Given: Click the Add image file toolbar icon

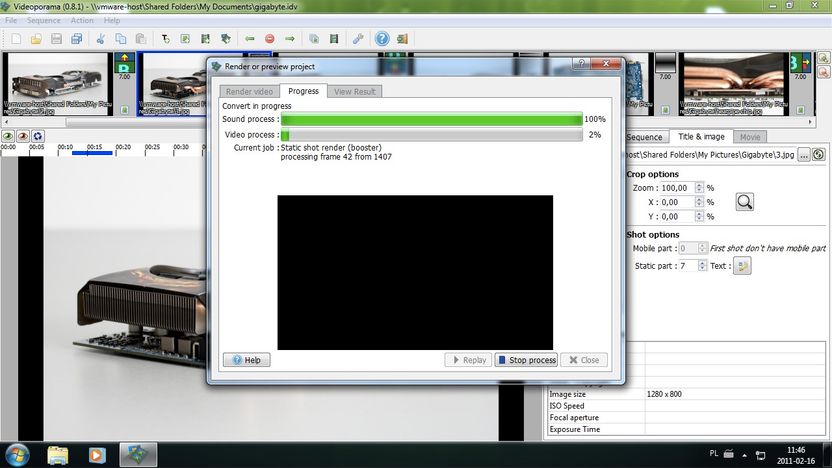Looking at the screenshot, I should 185,39.
